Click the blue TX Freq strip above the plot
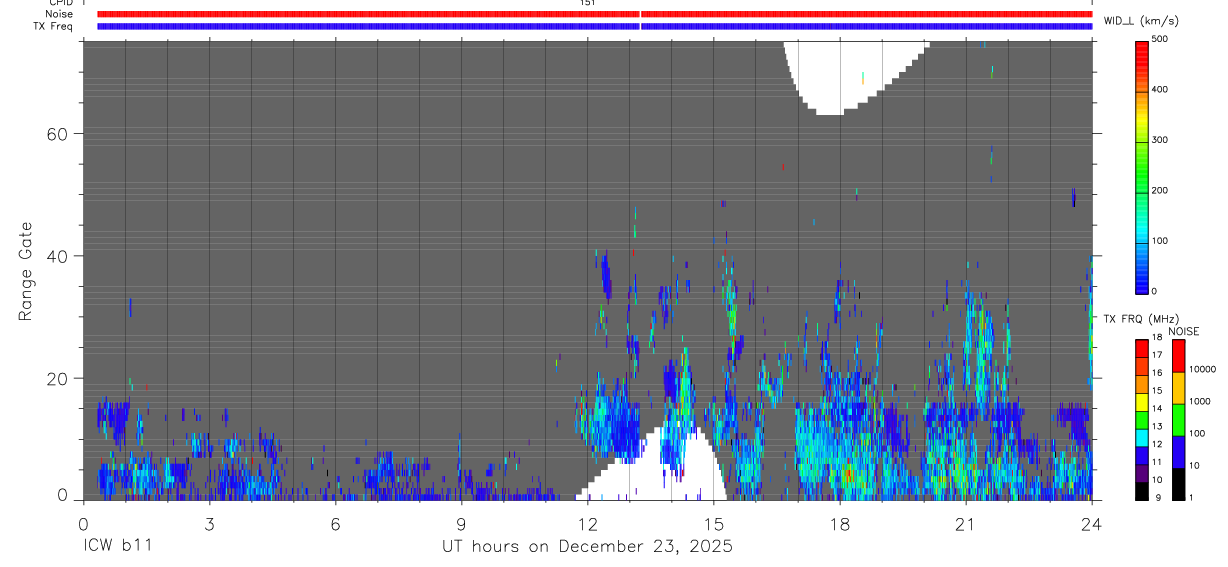This screenshot has width=1228, height=567. pos(594,26)
